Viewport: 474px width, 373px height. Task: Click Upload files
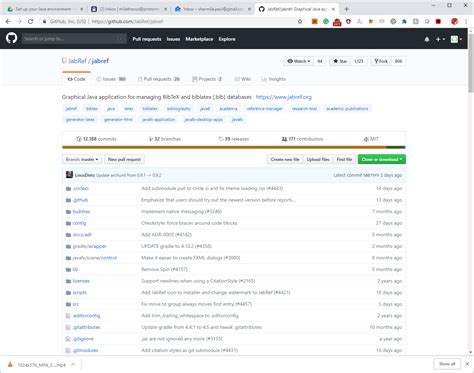click(x=318, y=159)
